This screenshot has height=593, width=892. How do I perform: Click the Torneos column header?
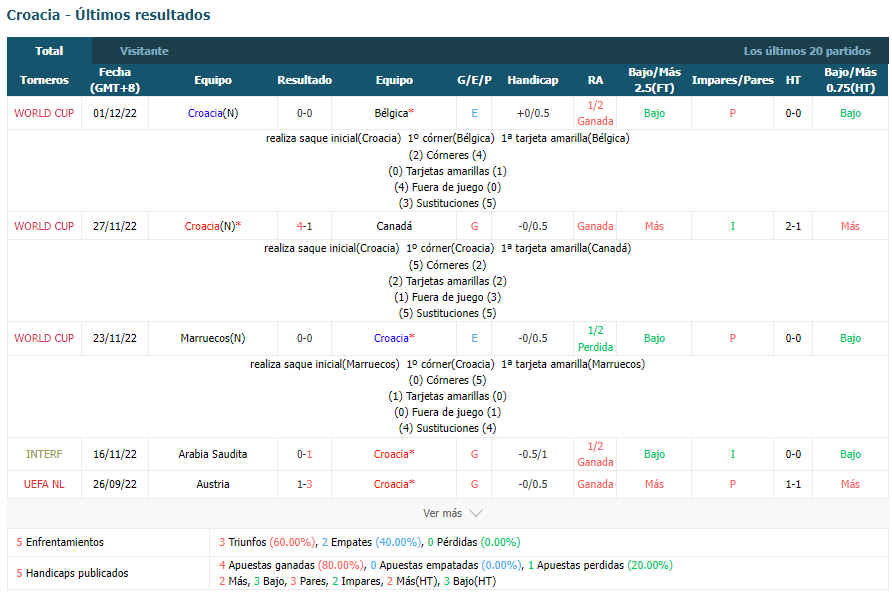[44, 80]
